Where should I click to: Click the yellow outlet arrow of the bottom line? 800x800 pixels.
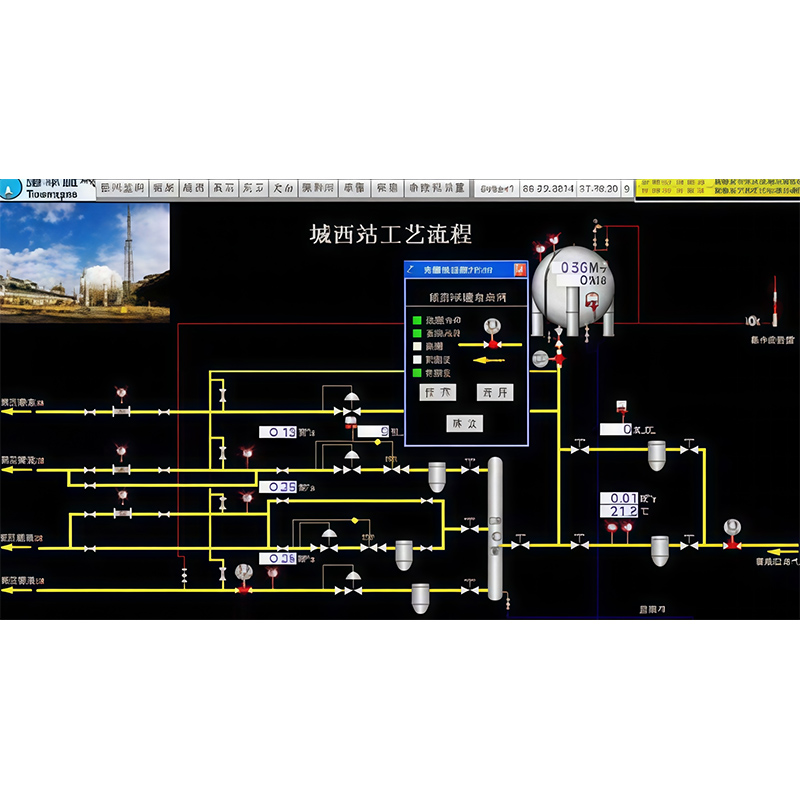coord(15,590)
